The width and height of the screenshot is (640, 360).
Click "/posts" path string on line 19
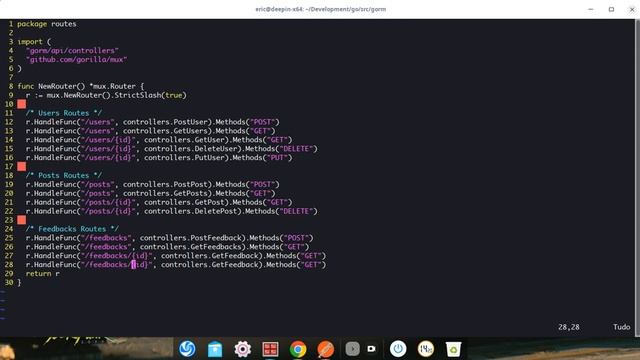click(97, 184)
